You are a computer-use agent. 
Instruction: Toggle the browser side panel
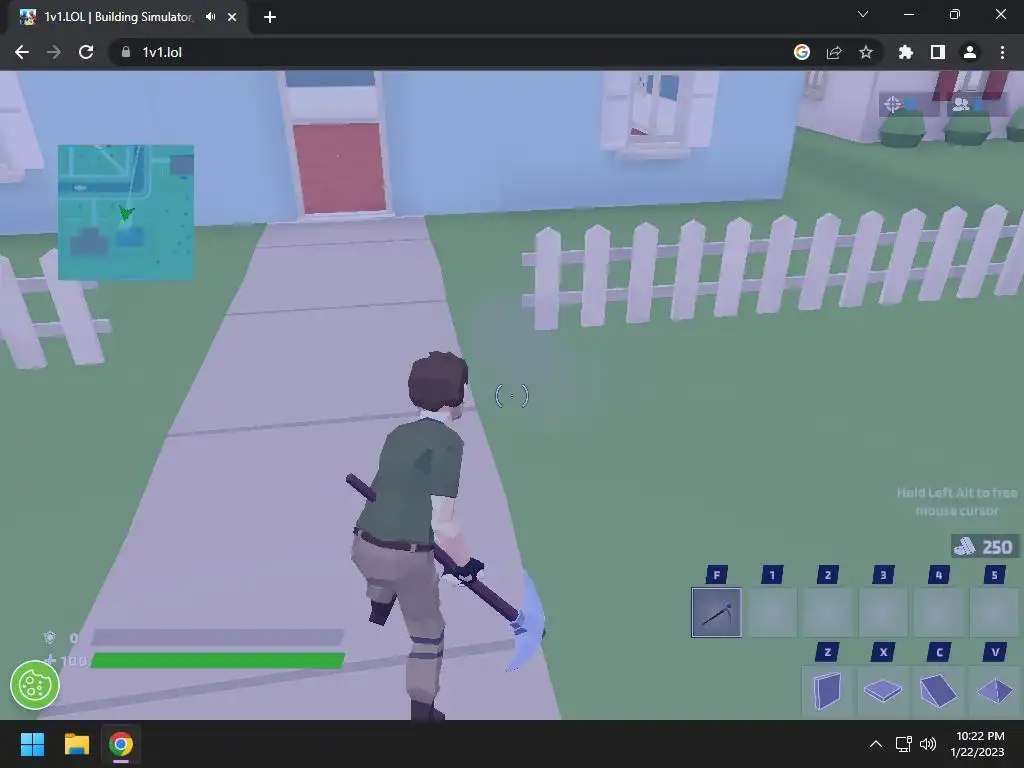[x=938, y=52]
